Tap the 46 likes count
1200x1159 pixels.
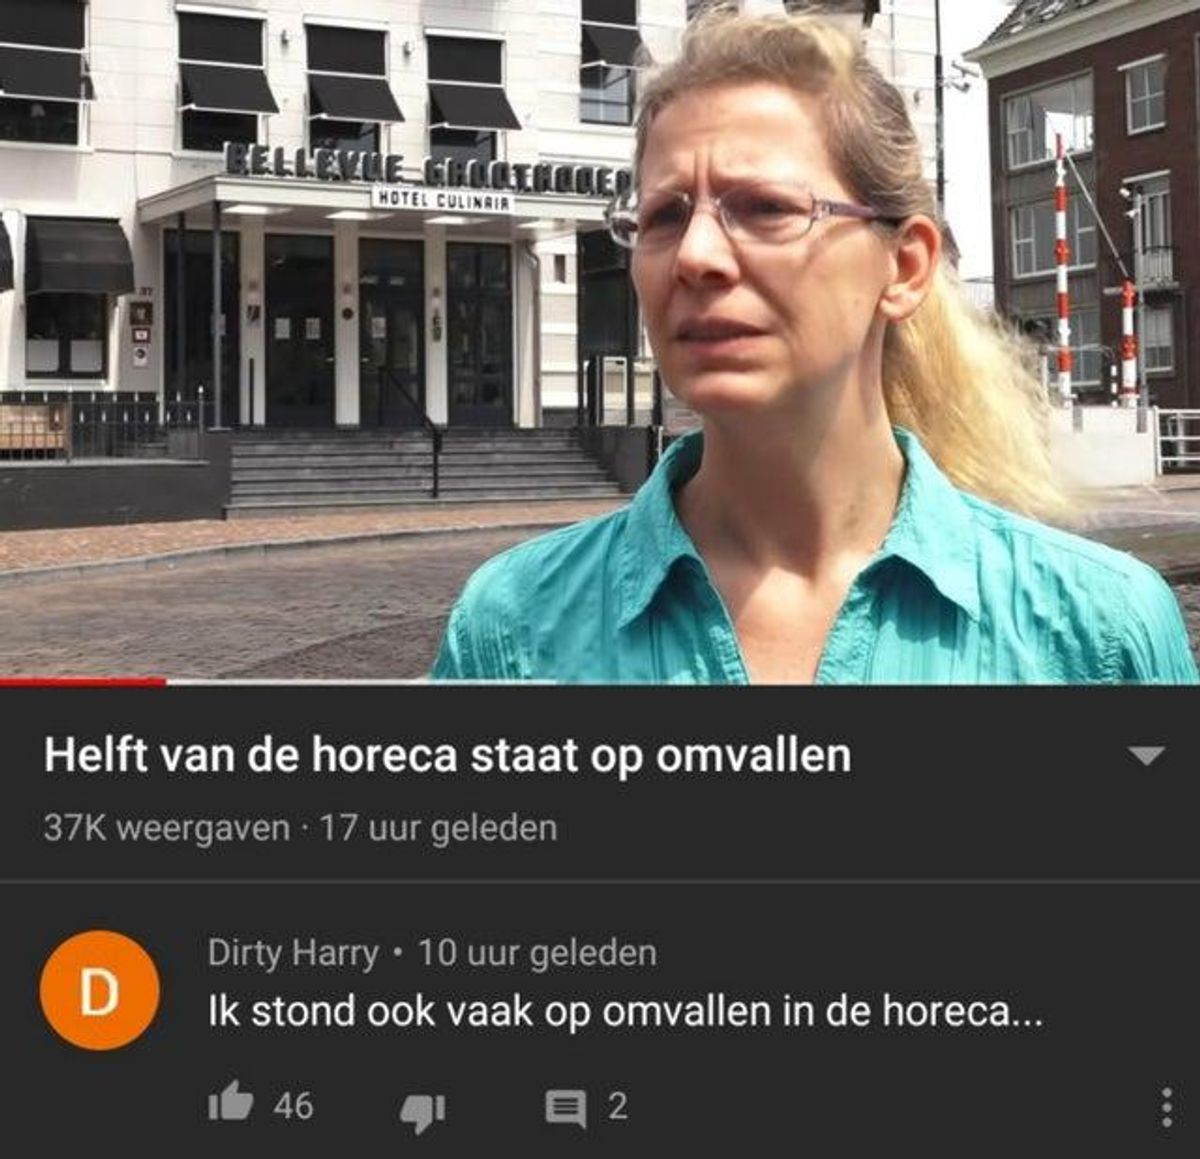[x=293, y=1105]
